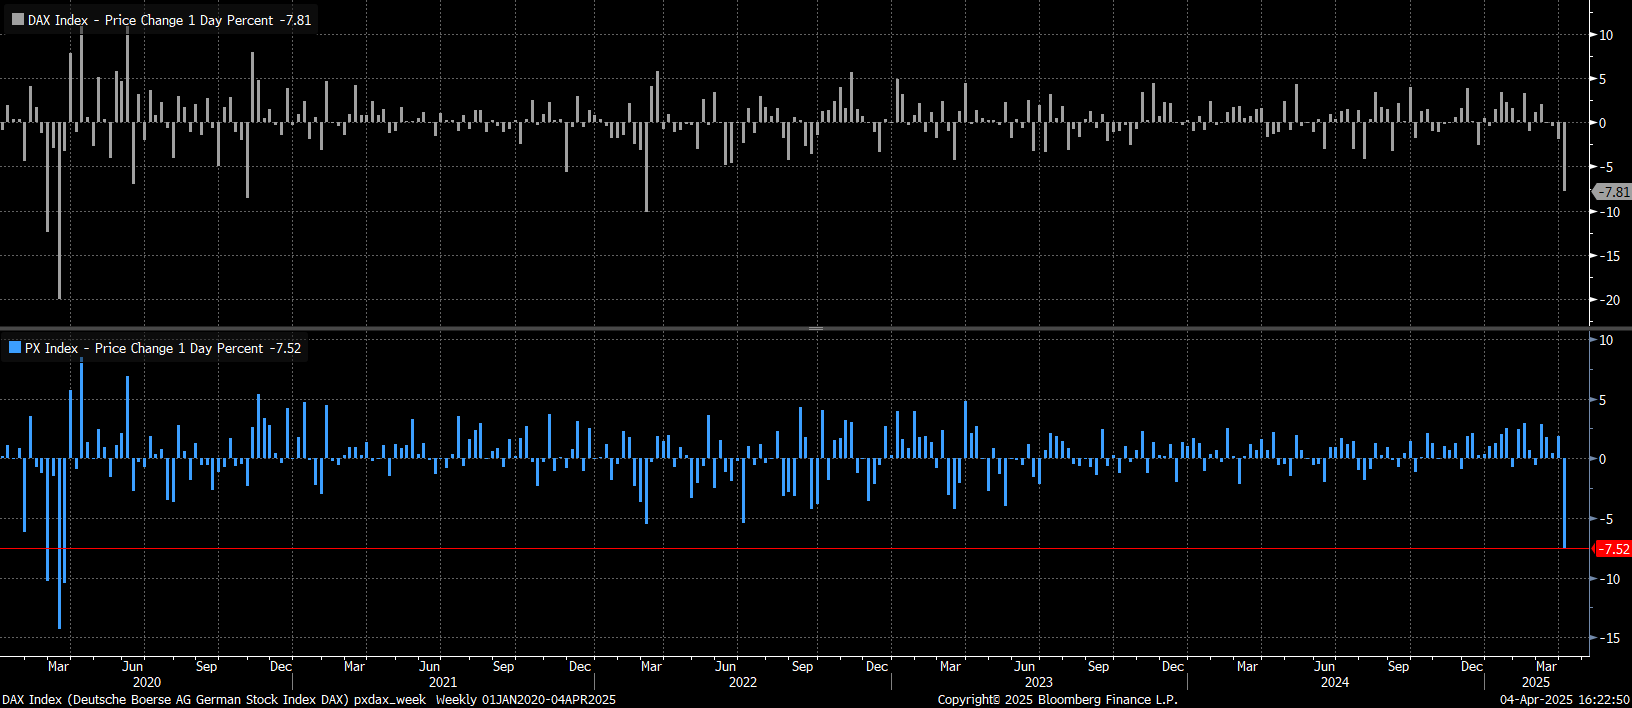Image resolution: width=1632 pixels, height=708 pixels.
Task: Click the red -7.52 last value tag
Action: pos(1612,549)
